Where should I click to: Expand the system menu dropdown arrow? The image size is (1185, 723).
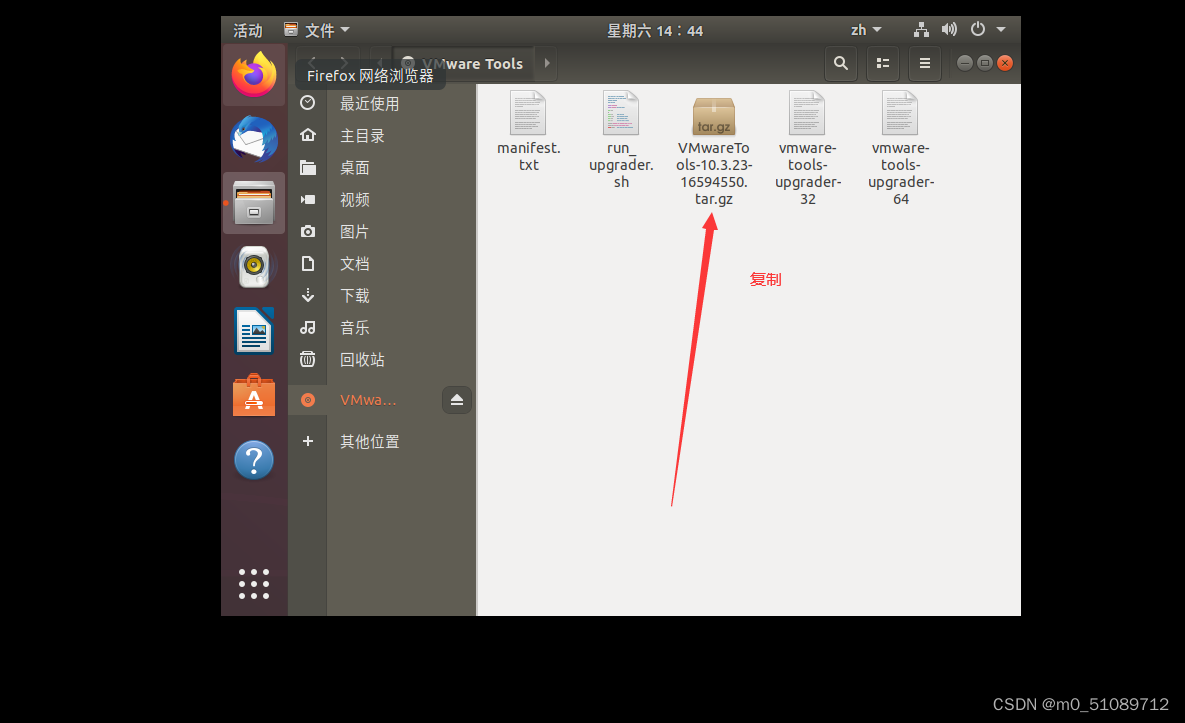(1001, 29)
